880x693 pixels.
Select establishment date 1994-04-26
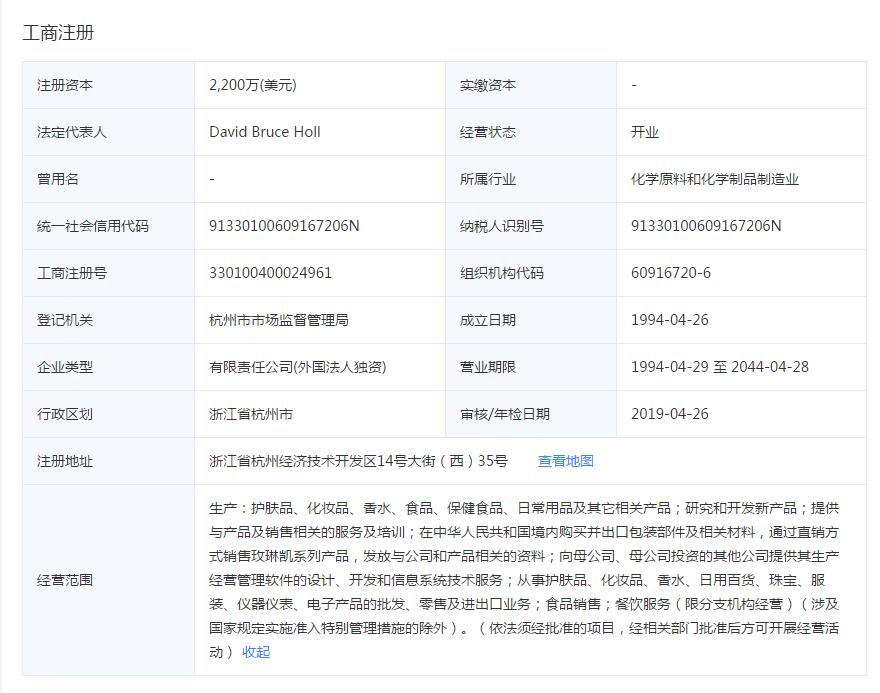[670, 320]
